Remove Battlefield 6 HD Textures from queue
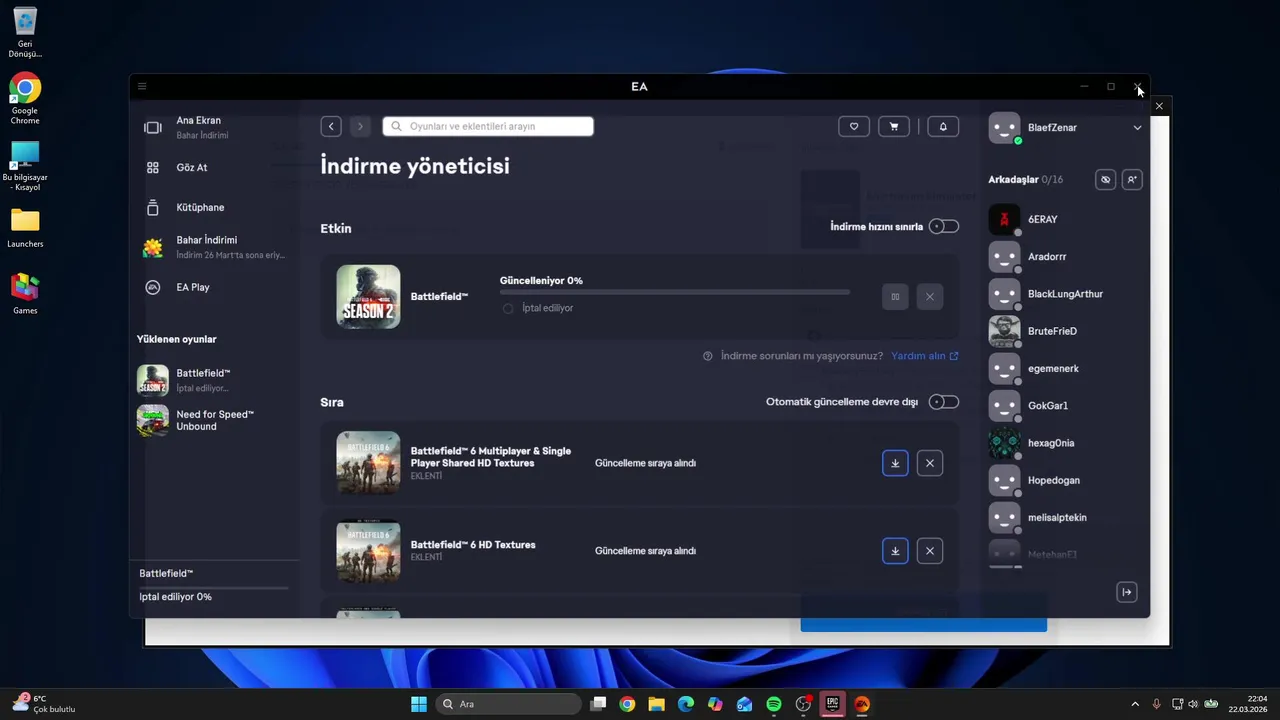This screenshot has width=1280, height=720. (x=930, y=551)
